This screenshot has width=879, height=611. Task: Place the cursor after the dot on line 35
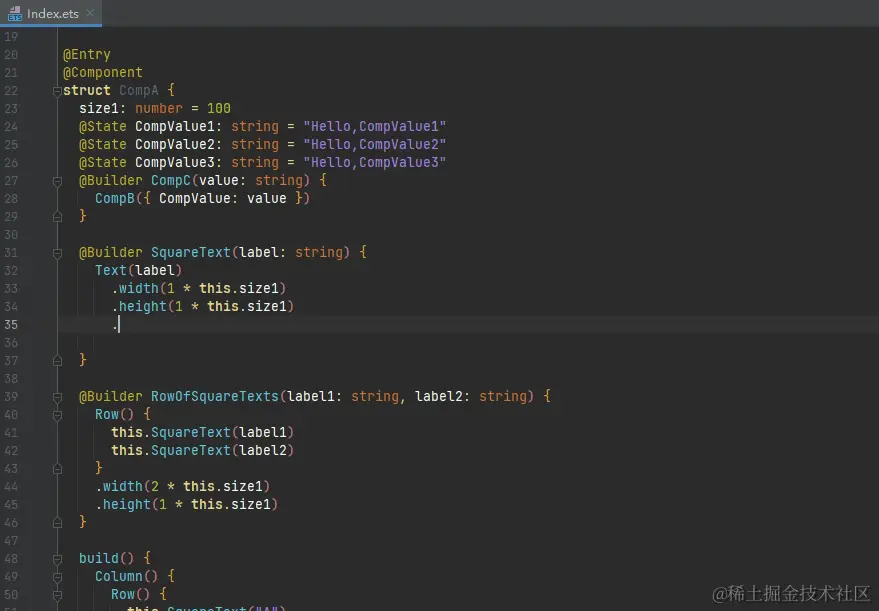(119, 325)
